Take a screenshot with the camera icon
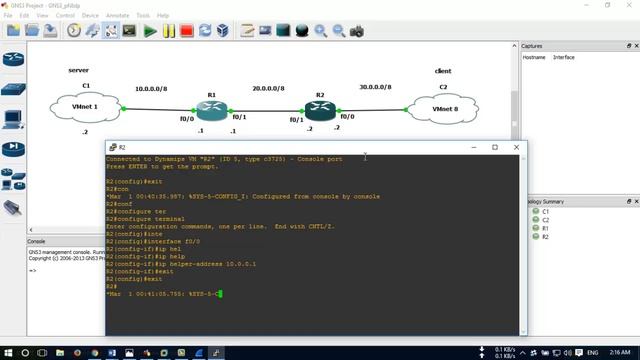The height and width of the screenshot is (360, 640). 357,31
